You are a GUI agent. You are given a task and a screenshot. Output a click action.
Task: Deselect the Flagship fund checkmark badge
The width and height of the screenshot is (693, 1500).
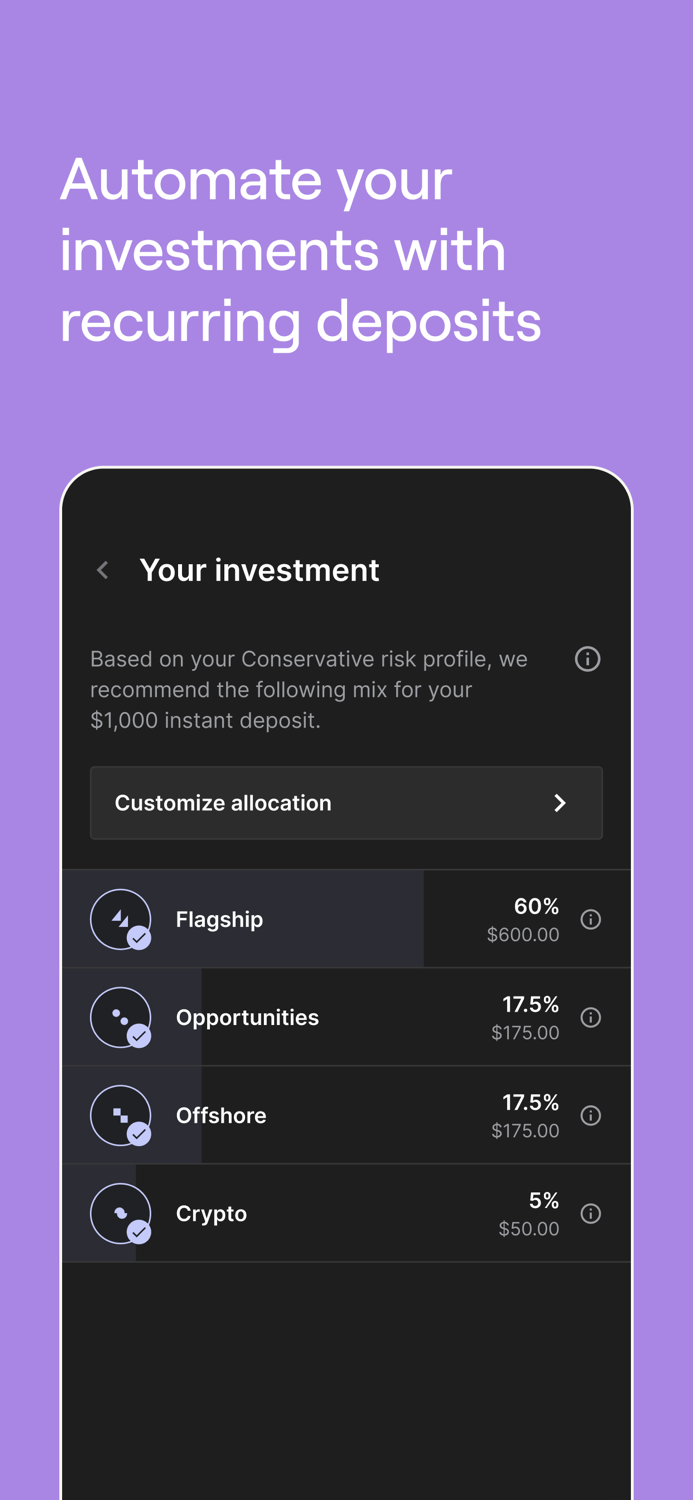(x=139, y=939)
